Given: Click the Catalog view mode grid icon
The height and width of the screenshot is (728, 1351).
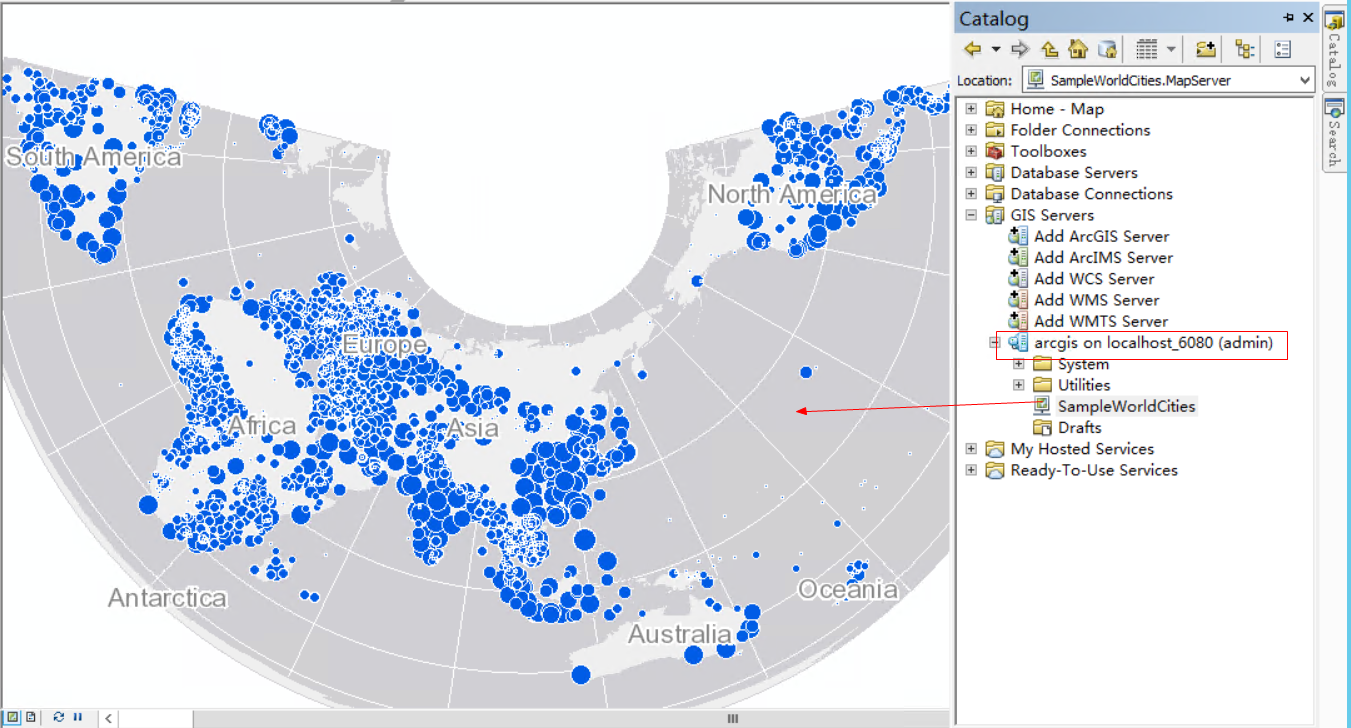Looking at the screenshot, I should (x=1146, y=49).
